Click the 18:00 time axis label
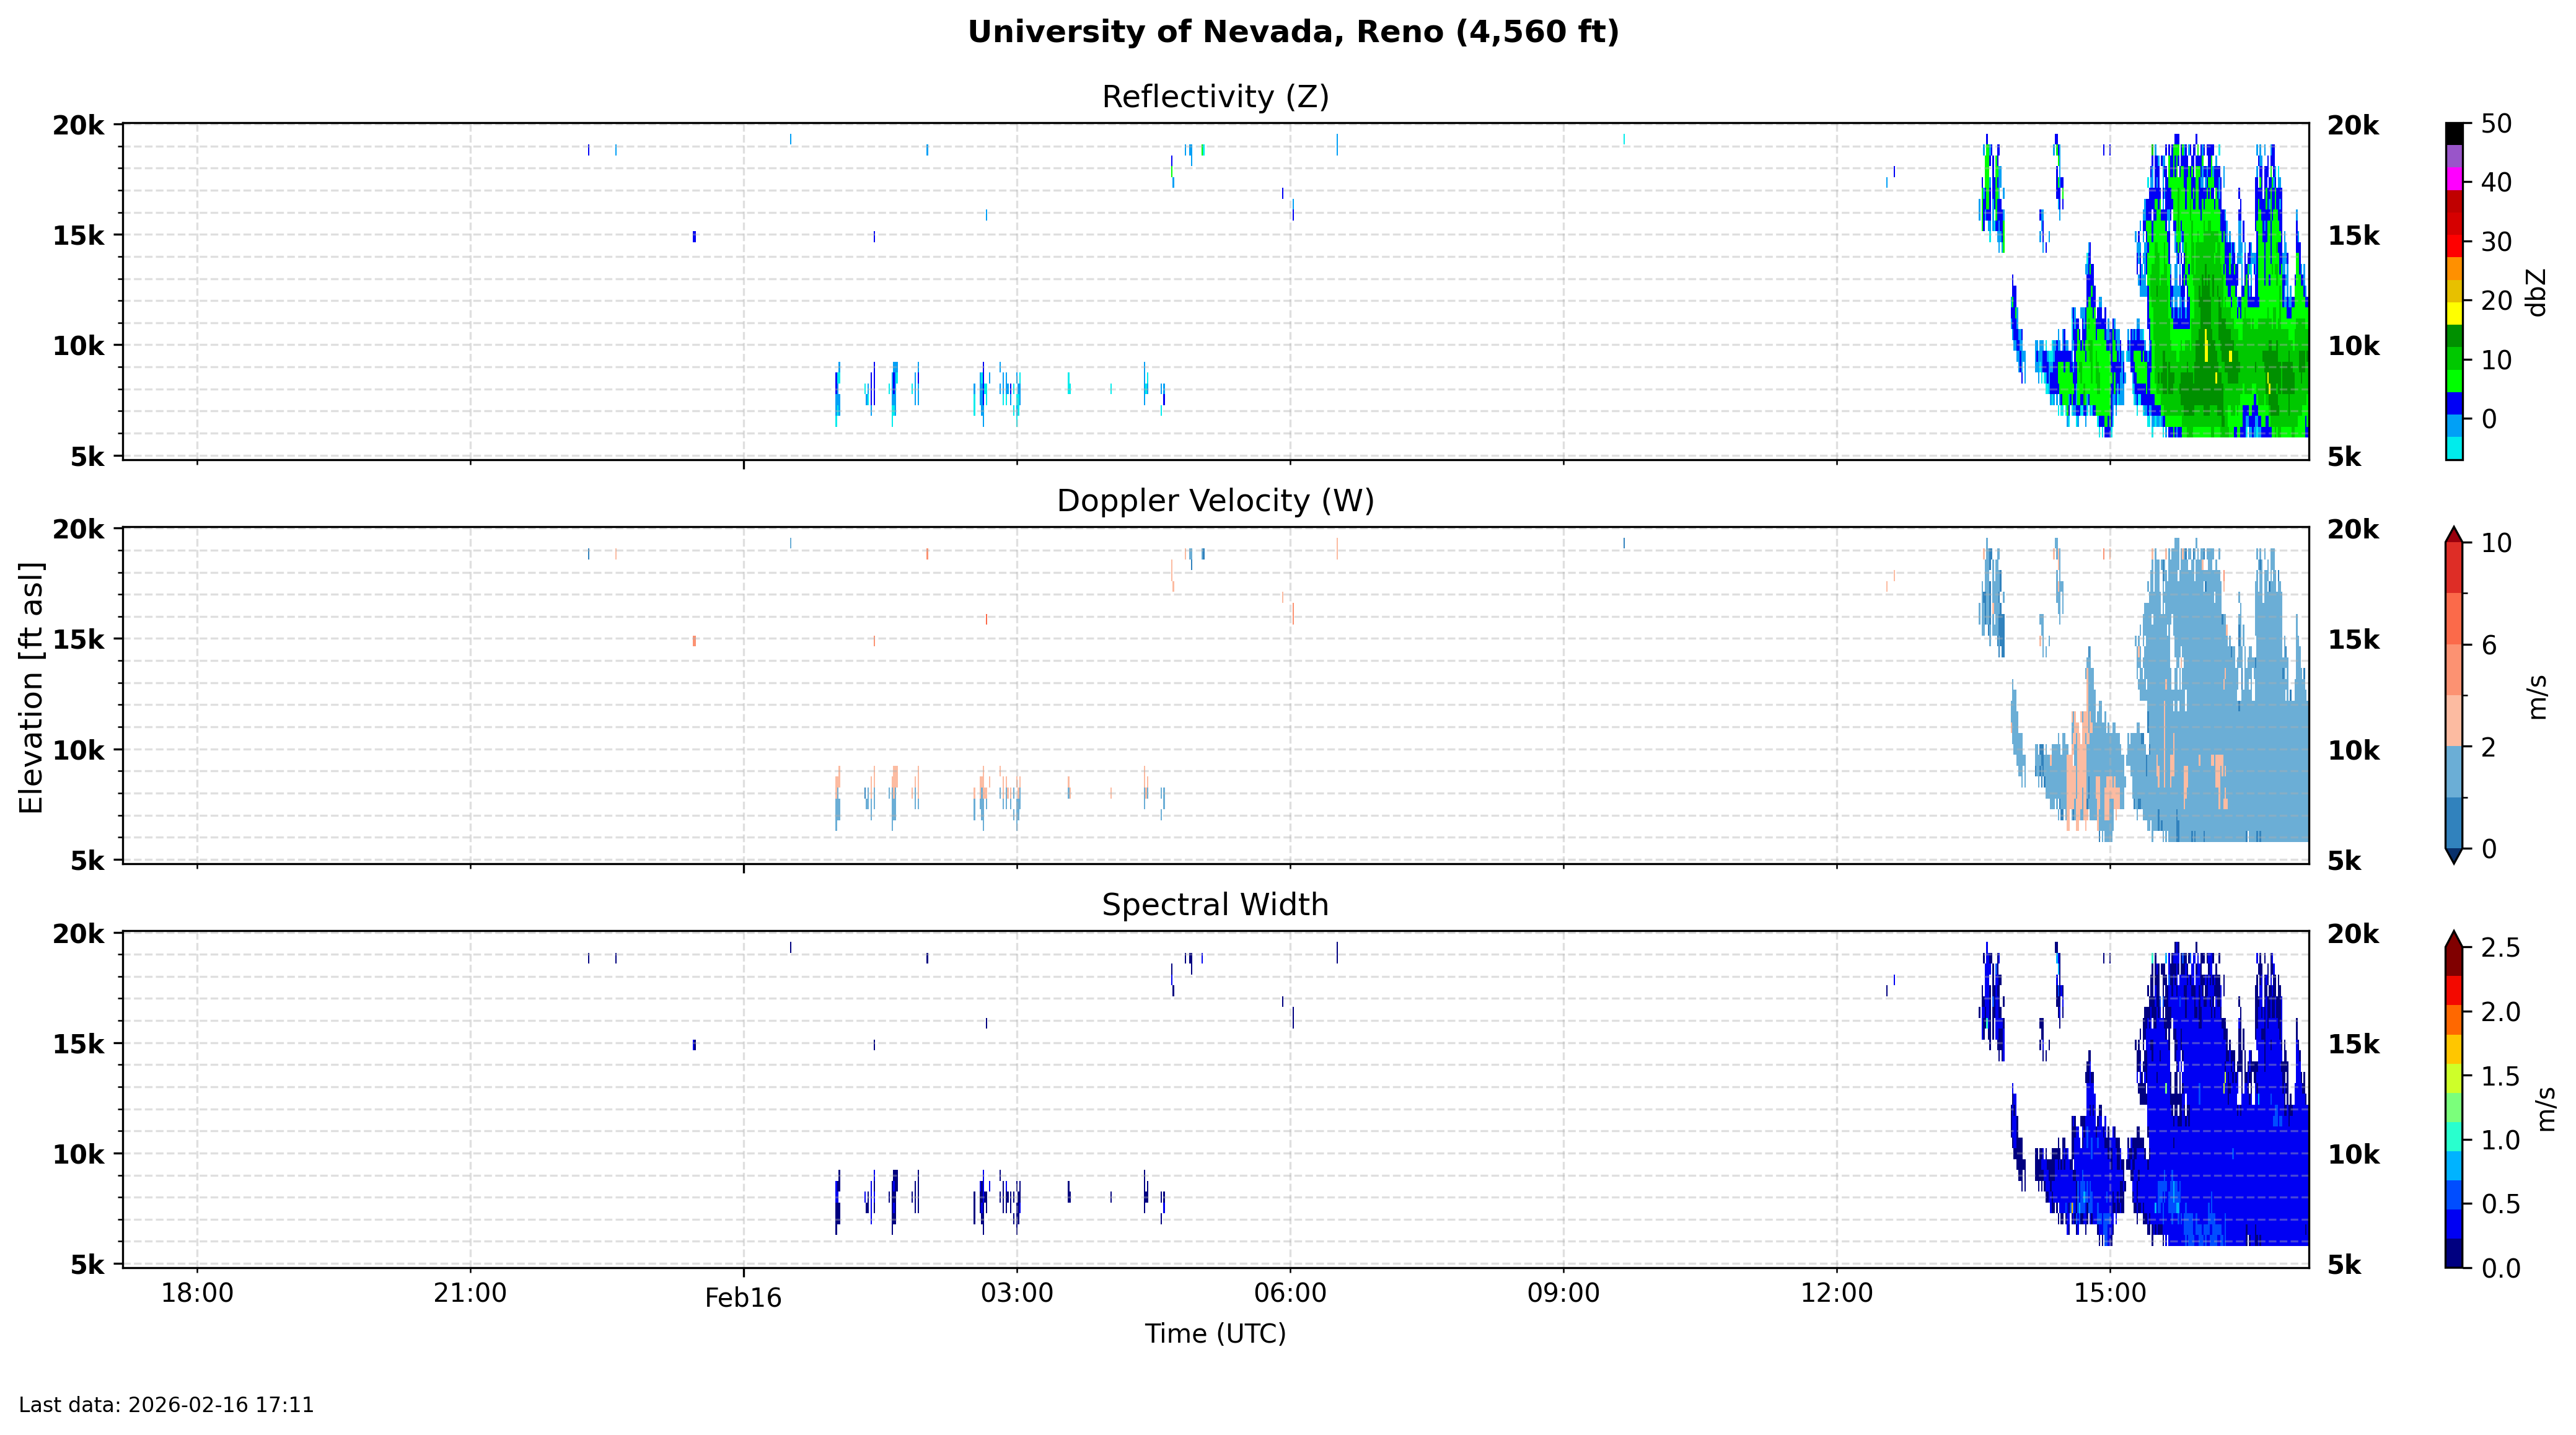This screenshot has height=1435, width=2576. 197,1293
